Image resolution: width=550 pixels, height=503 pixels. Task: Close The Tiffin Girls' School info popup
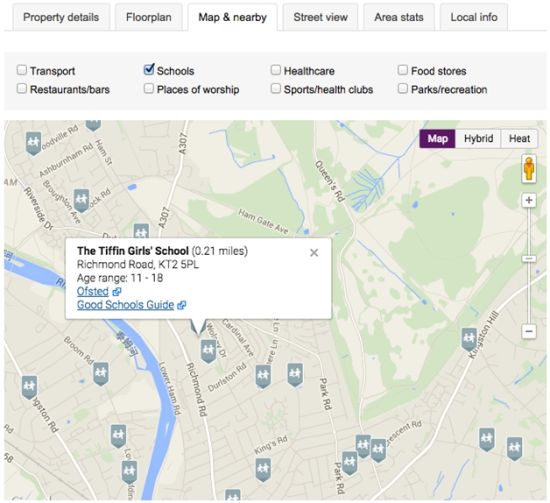point(314,253)
